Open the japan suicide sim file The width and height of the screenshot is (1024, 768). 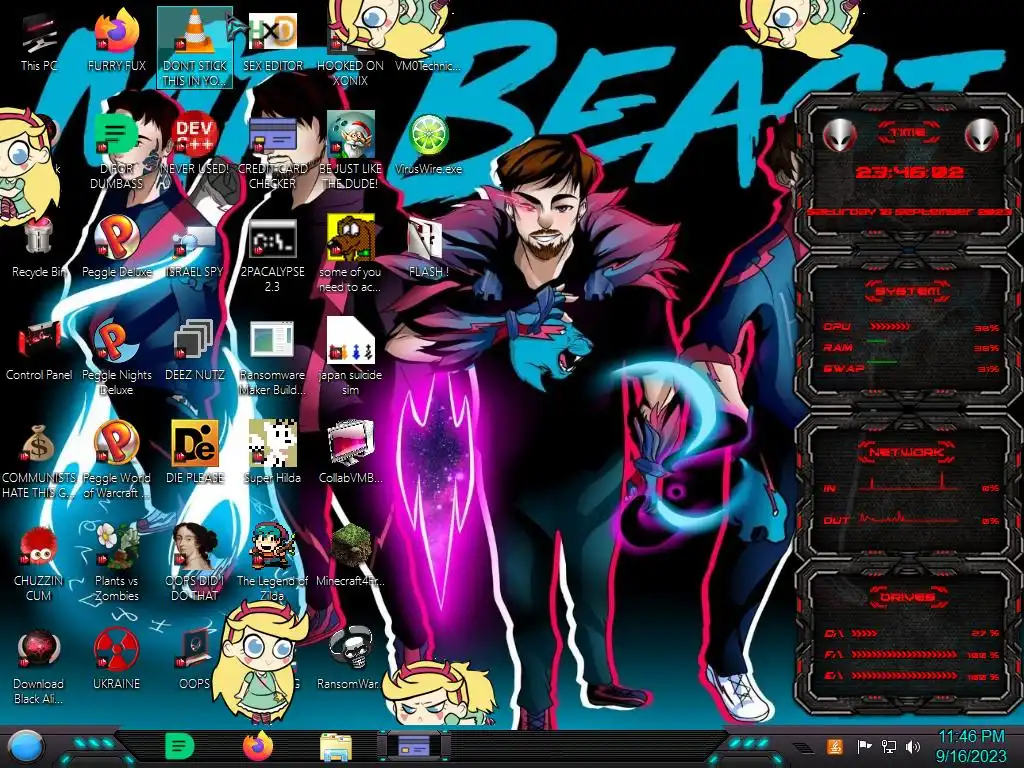click(x=350, y=358)
